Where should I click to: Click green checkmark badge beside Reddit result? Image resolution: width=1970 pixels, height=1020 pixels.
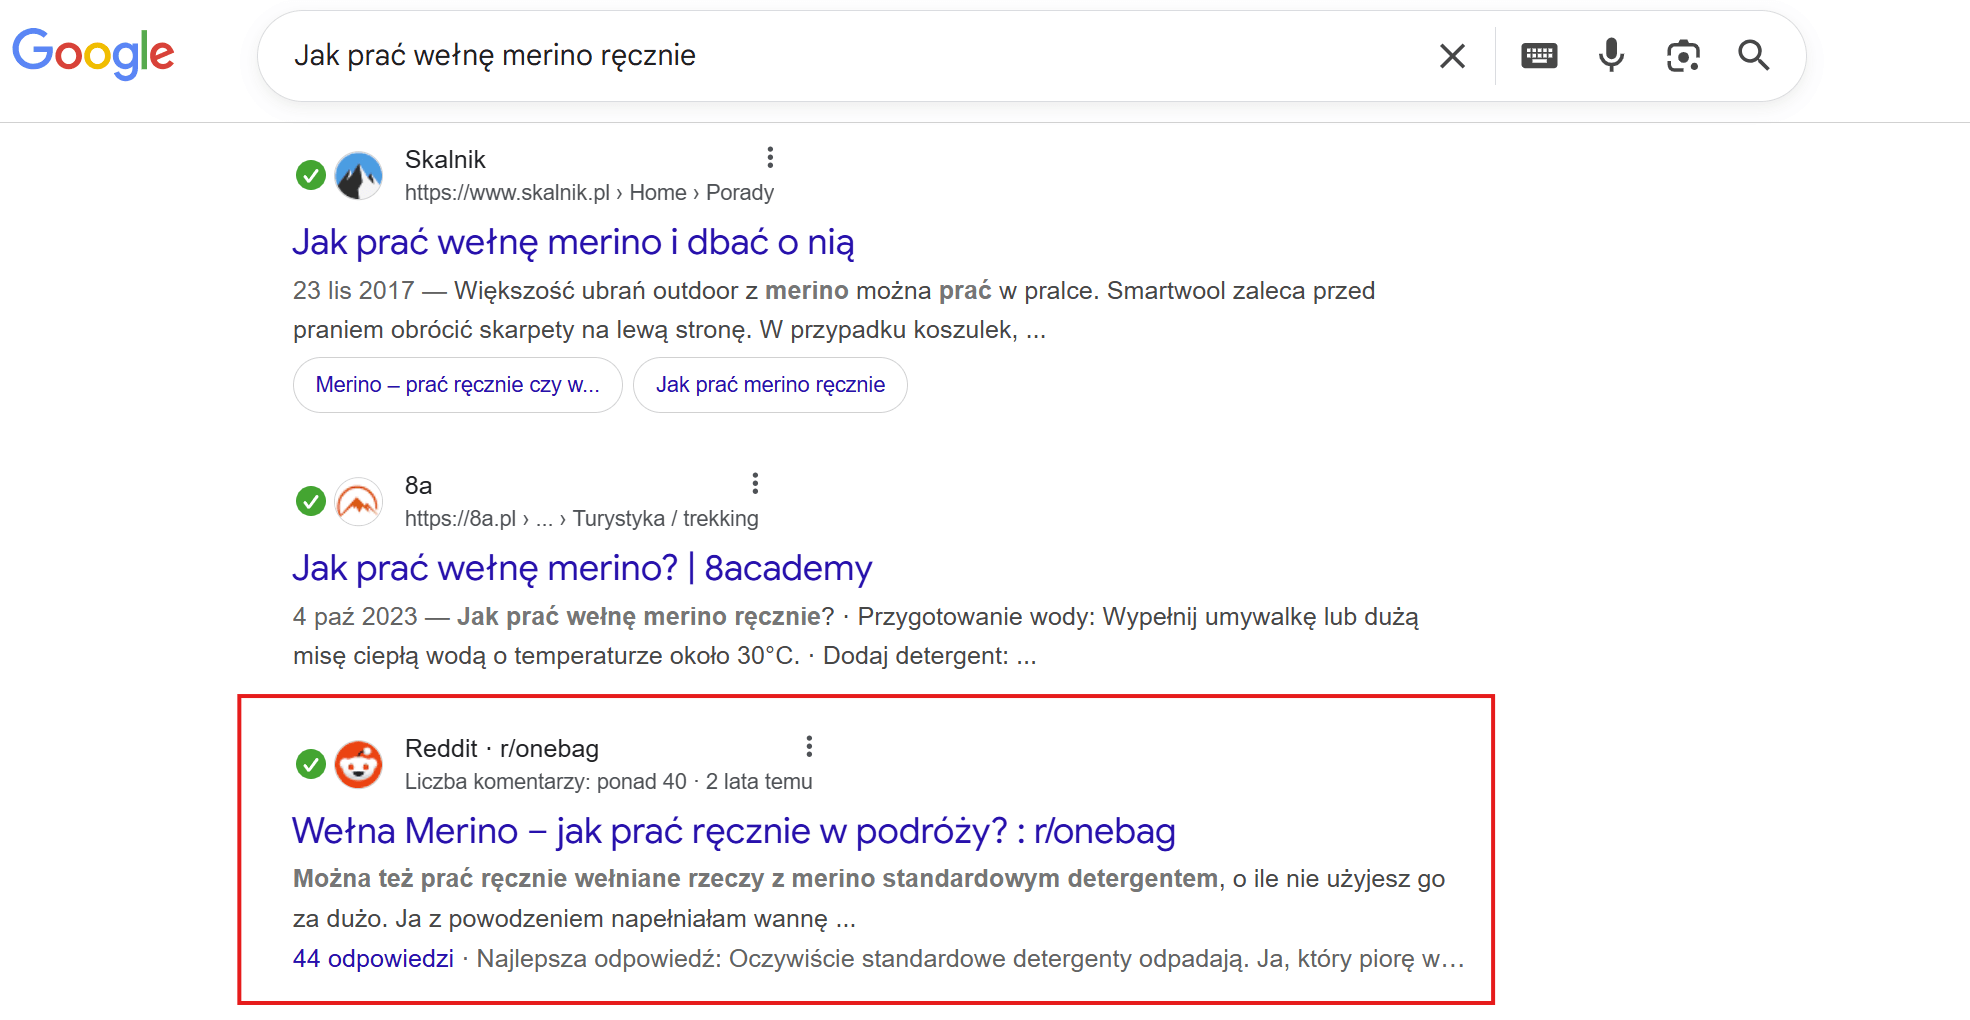311,765
